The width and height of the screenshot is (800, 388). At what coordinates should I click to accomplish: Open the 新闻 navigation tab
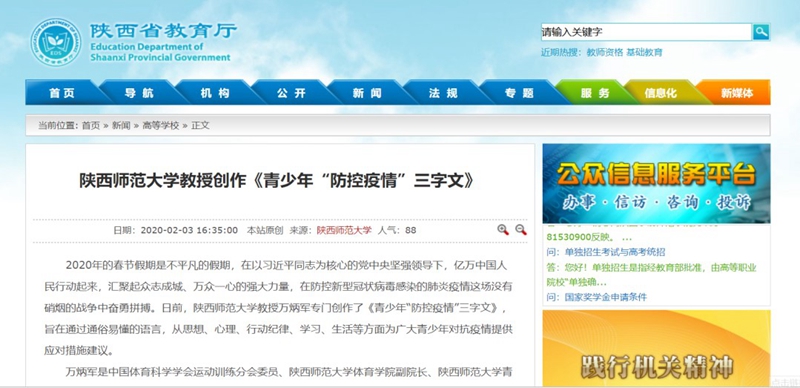(367, 93)
